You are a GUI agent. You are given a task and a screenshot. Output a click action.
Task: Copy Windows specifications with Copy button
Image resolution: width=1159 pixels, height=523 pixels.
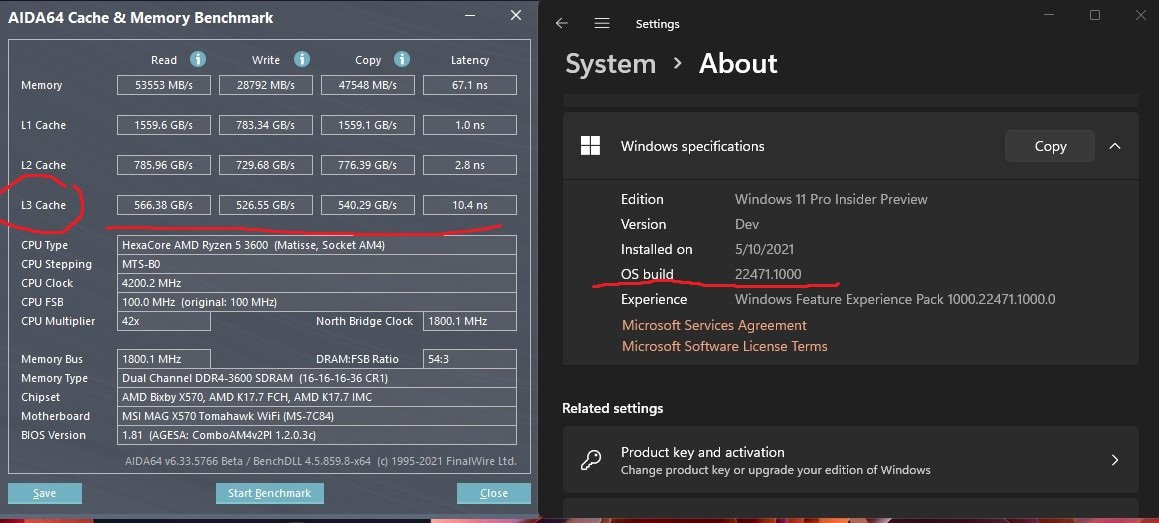pyautogui.click(x=1050, y=146)
